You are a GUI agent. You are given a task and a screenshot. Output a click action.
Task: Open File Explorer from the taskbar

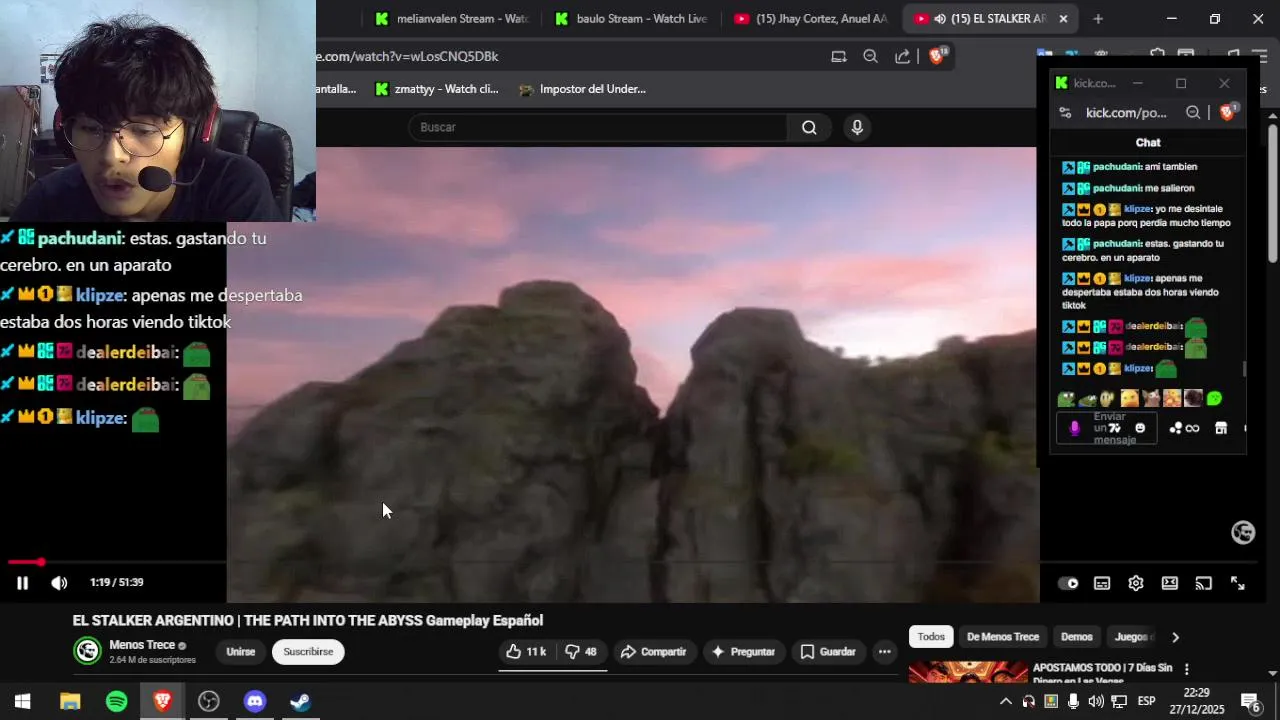coord(70,701)
